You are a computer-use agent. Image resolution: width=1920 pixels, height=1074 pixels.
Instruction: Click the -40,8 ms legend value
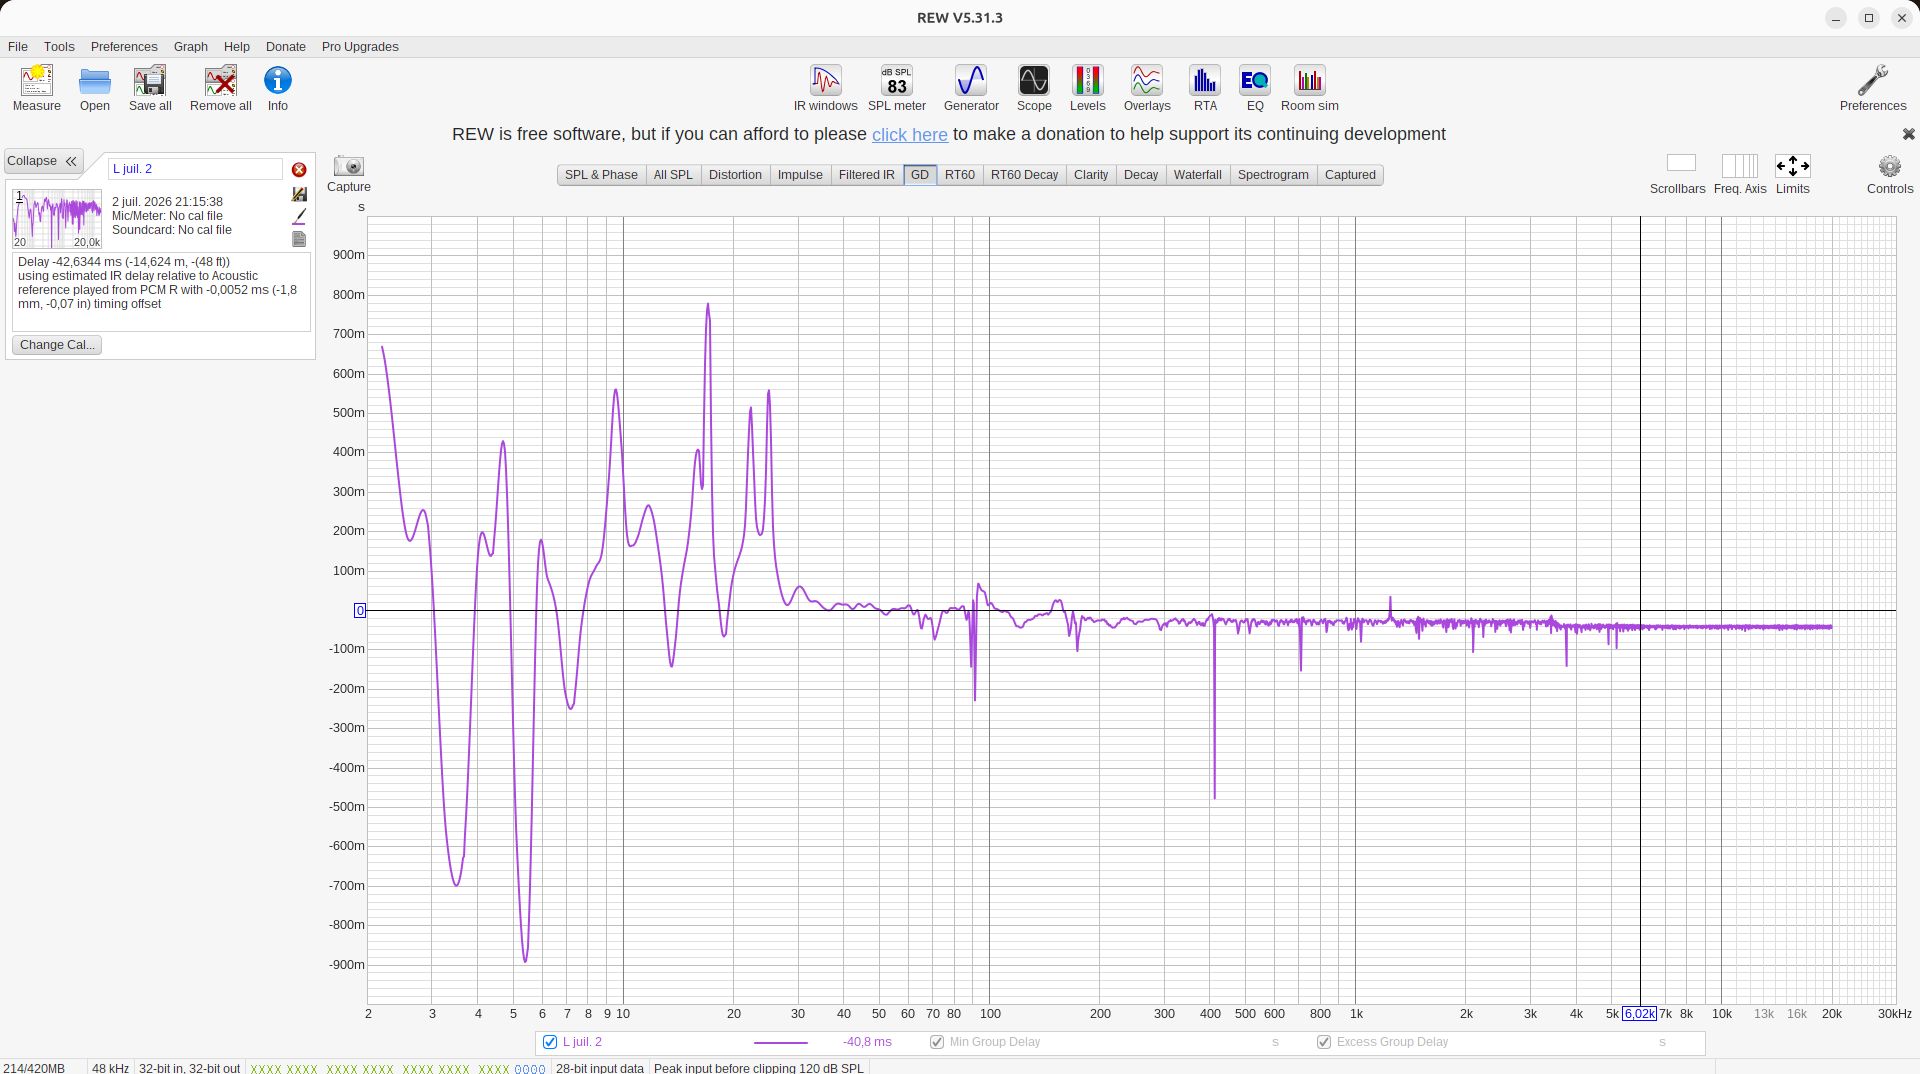(867, 1042)
